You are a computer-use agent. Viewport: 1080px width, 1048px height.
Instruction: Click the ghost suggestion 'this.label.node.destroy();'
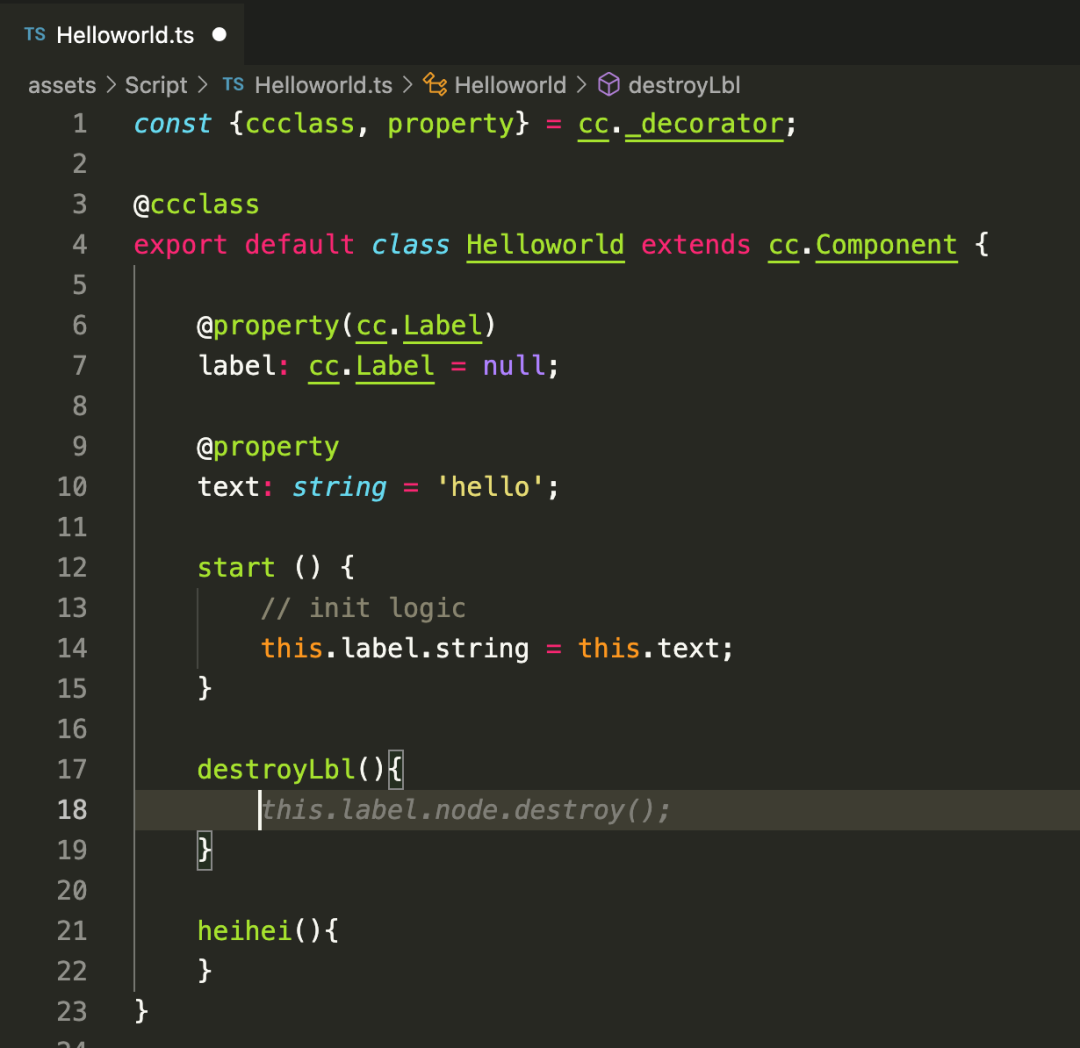pos(466,810)
